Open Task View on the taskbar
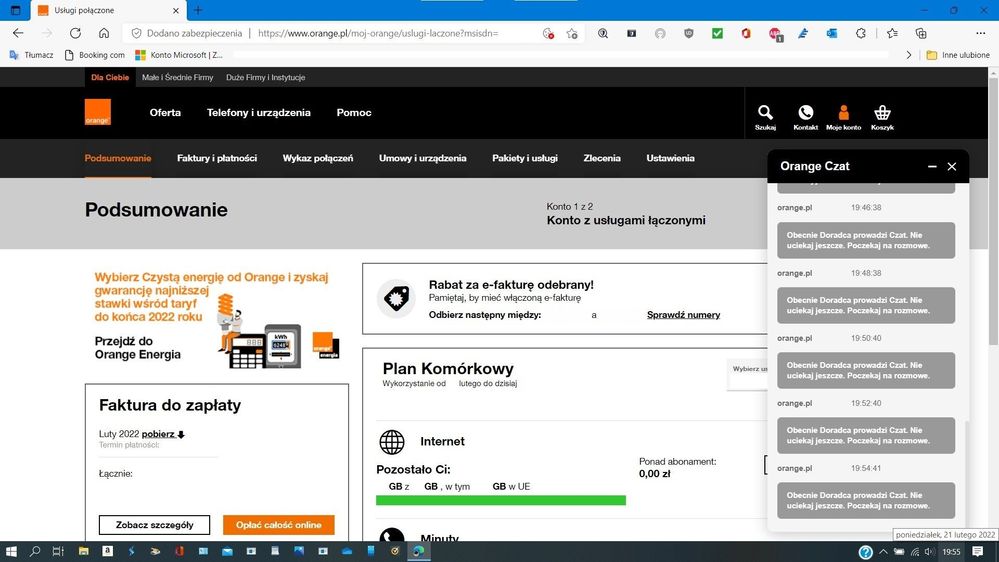 pos(58,551)
